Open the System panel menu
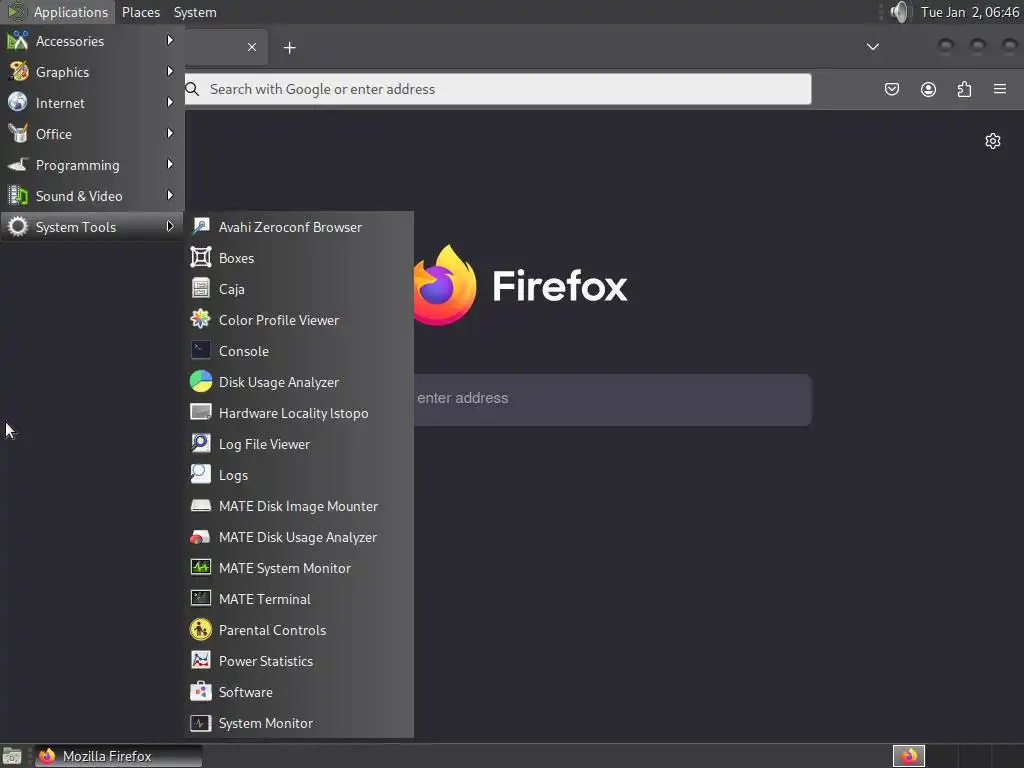This screenshot has width=1024, height=768. point(195,12)
